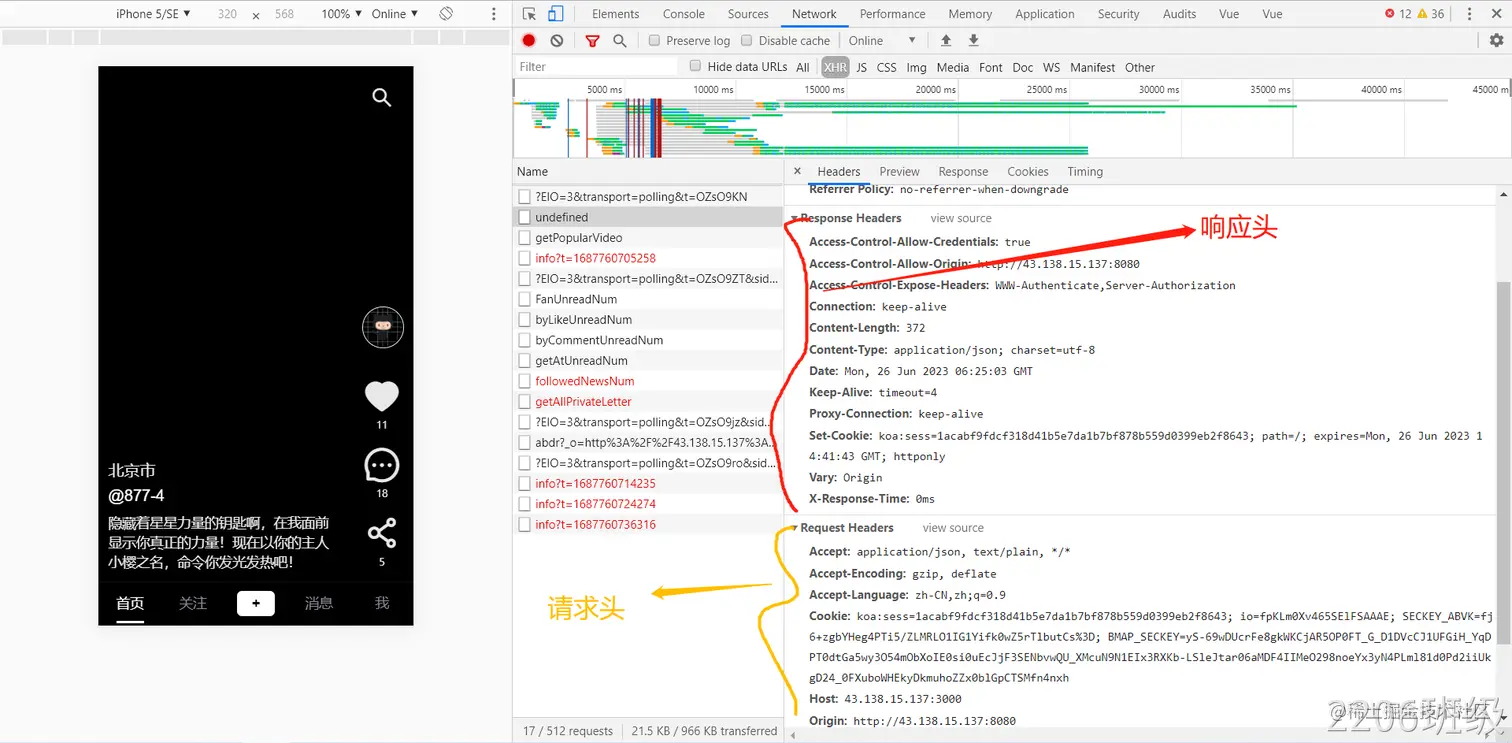Select the JS request type filter

coord(861,67)
